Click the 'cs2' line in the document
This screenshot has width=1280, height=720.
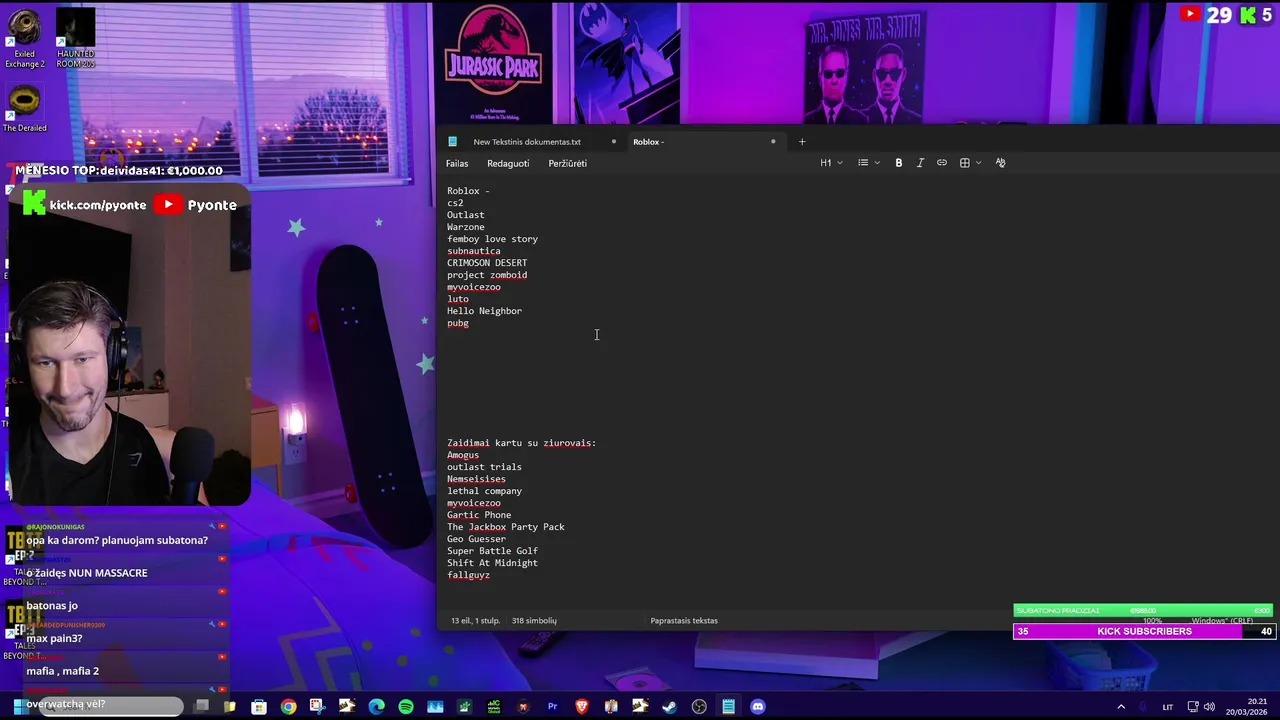[x=455, y=203]
